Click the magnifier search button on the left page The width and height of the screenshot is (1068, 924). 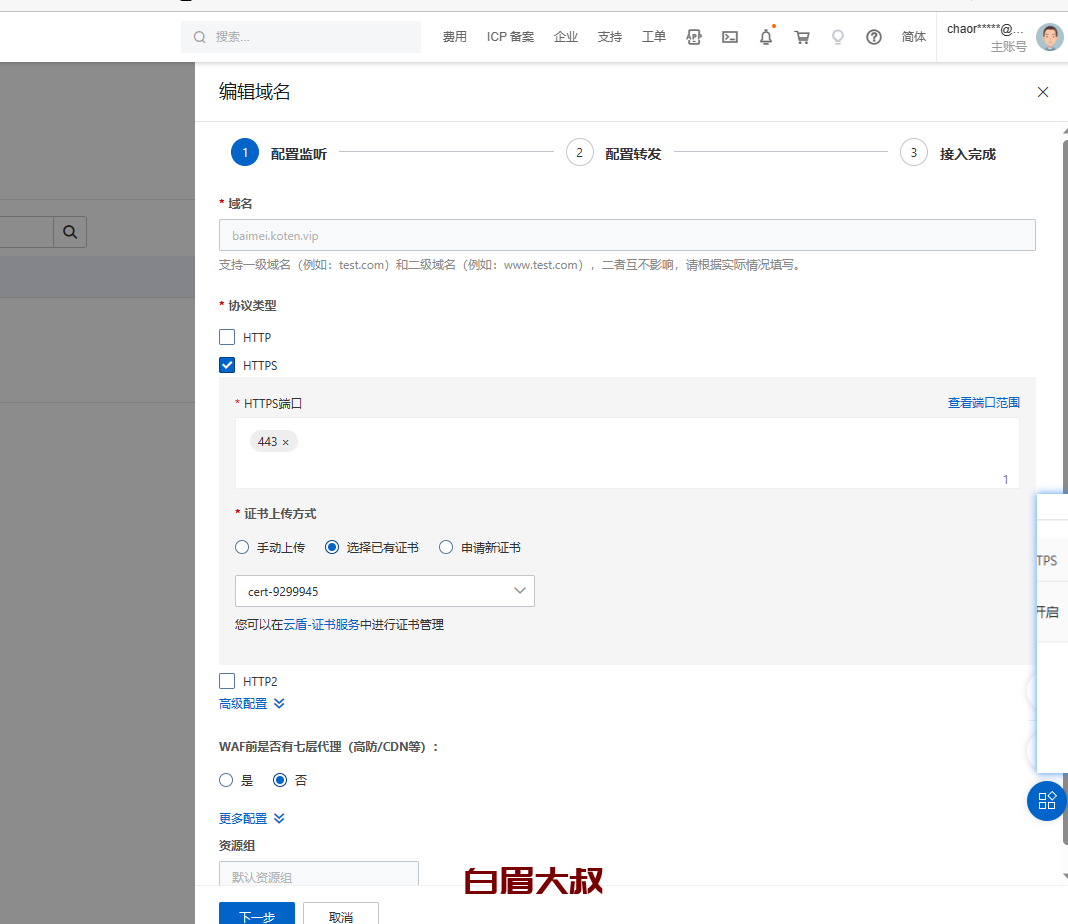[x=70, y=232]
